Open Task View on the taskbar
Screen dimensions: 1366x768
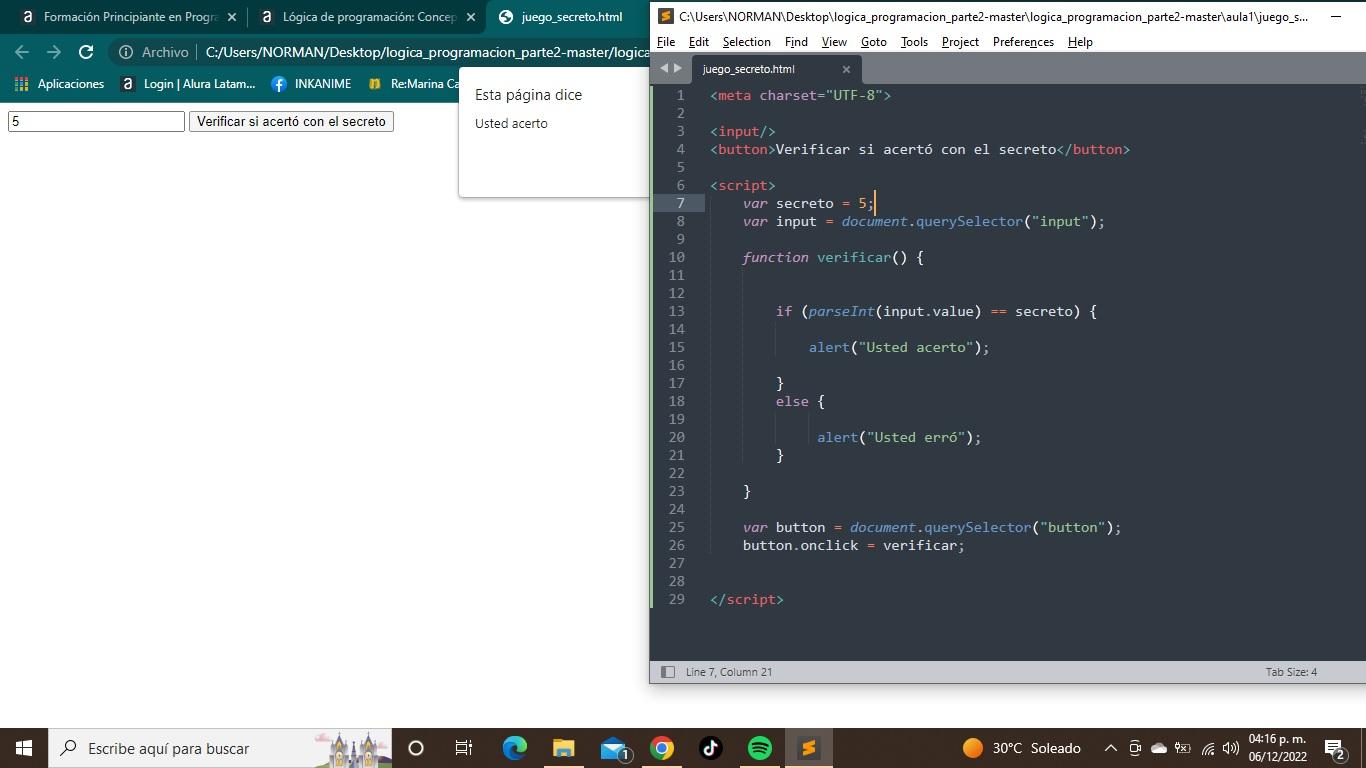[464, 747]
